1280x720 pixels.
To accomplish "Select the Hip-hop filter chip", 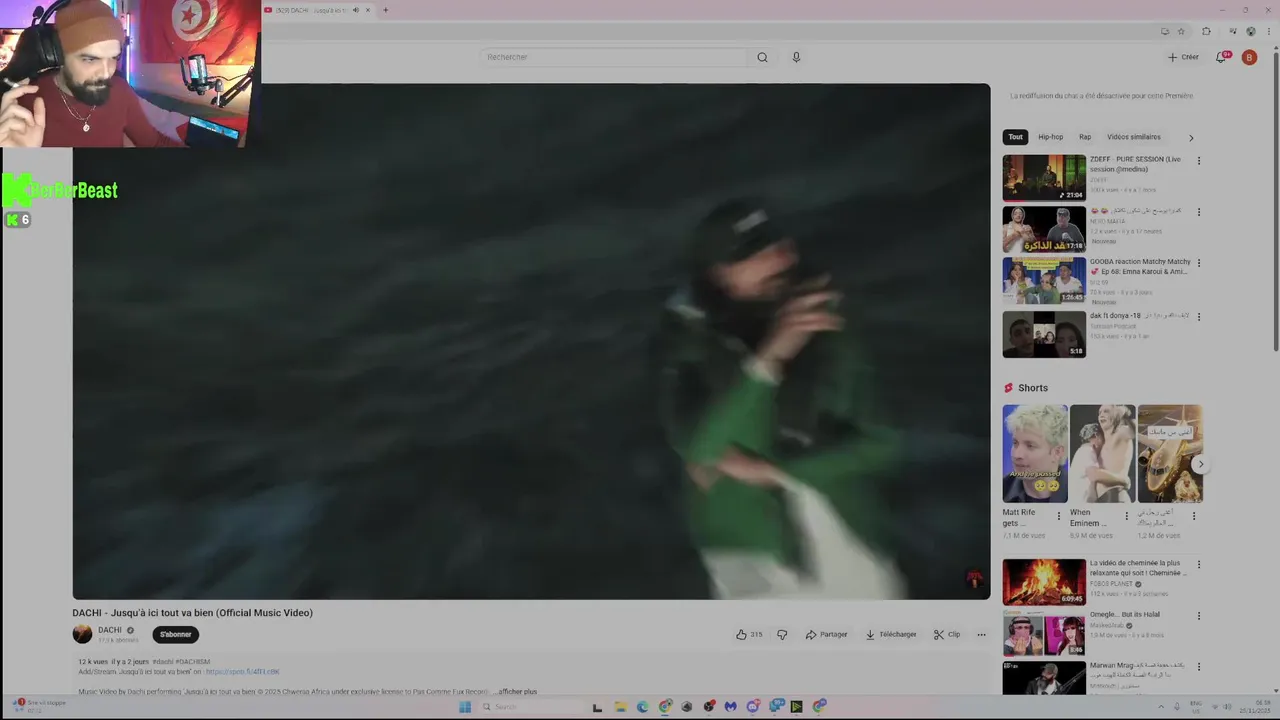I will pyautogui.click(x=1050, y=137).
